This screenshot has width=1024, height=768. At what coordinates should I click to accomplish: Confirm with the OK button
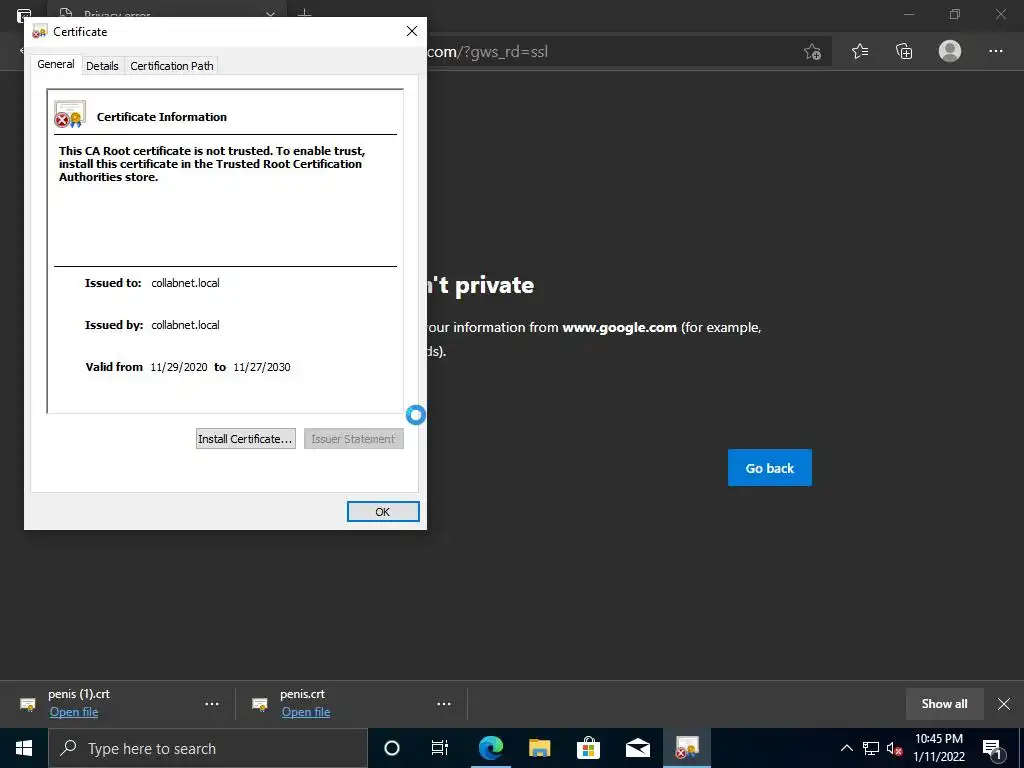(x=383, y=512)
